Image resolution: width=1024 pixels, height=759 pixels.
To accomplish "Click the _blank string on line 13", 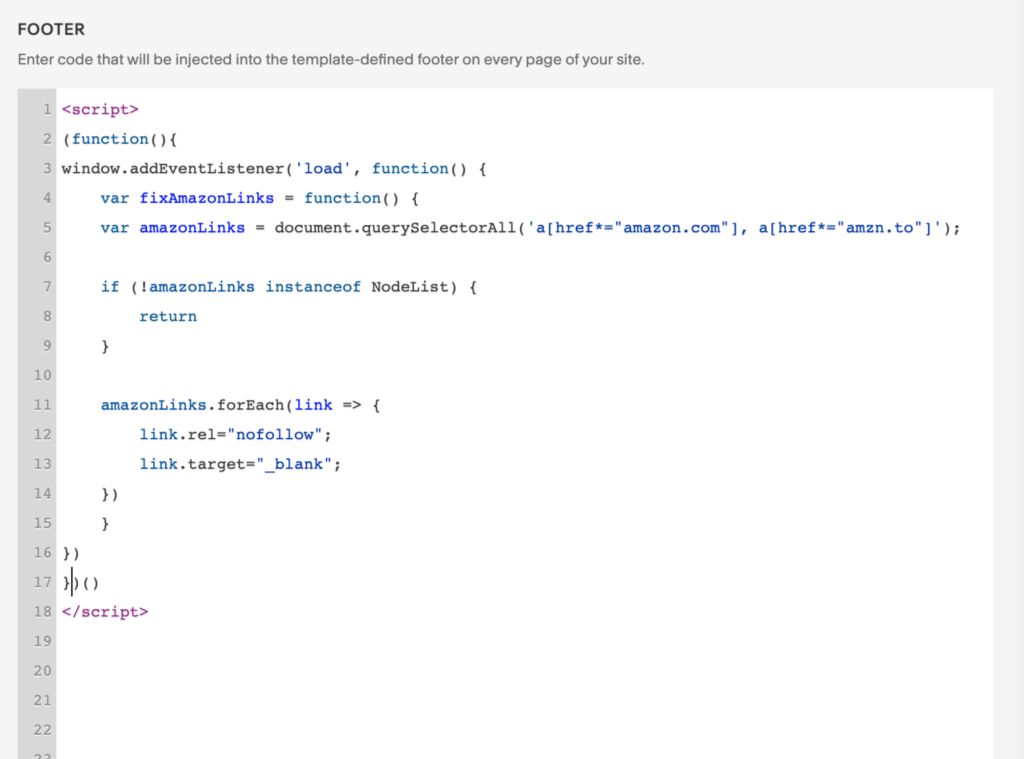I will coord(296,464).
